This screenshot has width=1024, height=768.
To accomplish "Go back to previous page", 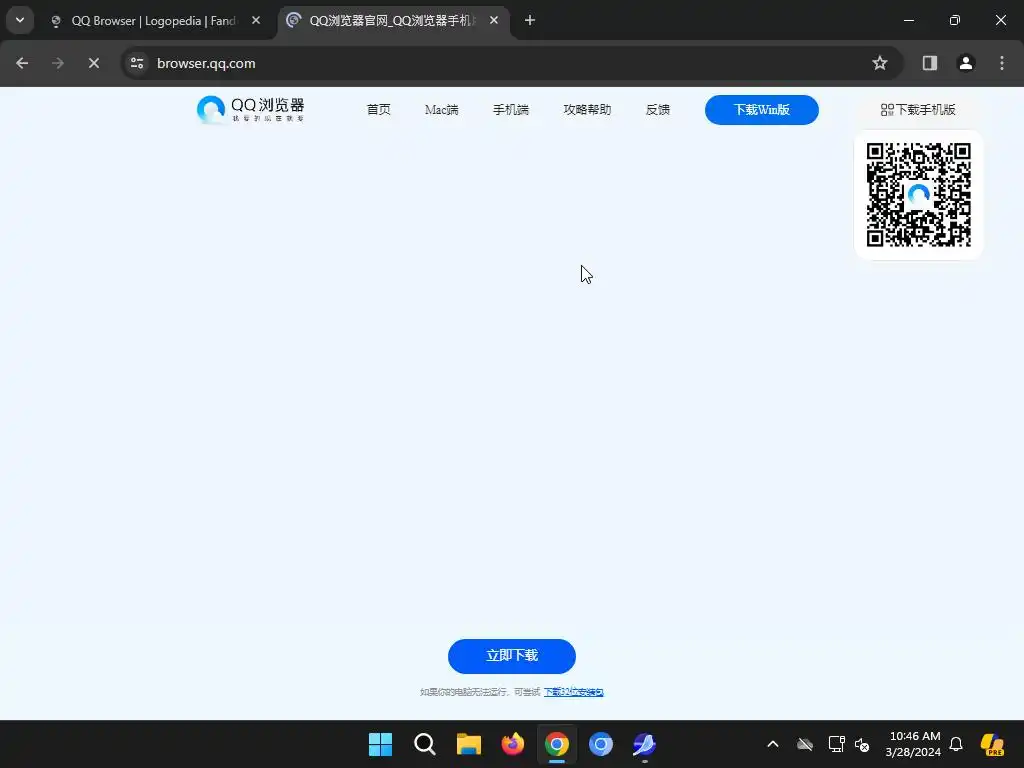I will click(x=22, y=63).
